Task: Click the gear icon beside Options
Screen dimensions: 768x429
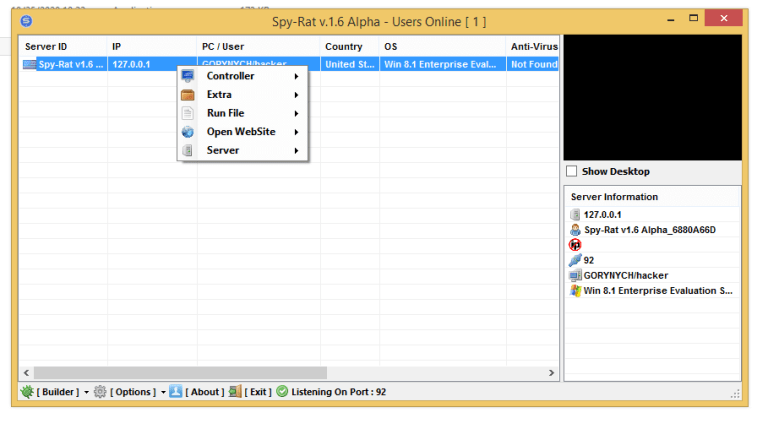Action: click(100, 391)
